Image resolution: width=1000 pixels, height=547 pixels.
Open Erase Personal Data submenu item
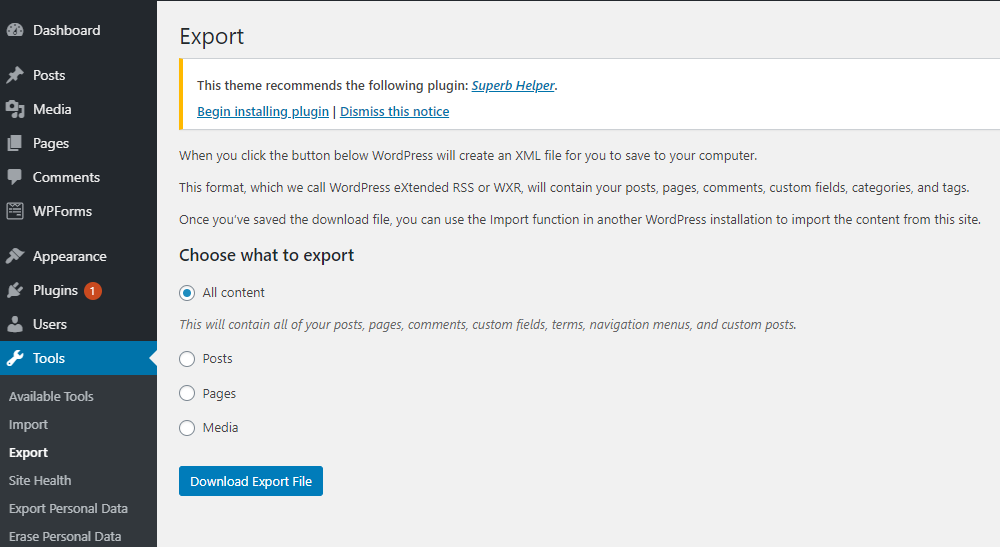pyautogui.click(x=65, y=537)
